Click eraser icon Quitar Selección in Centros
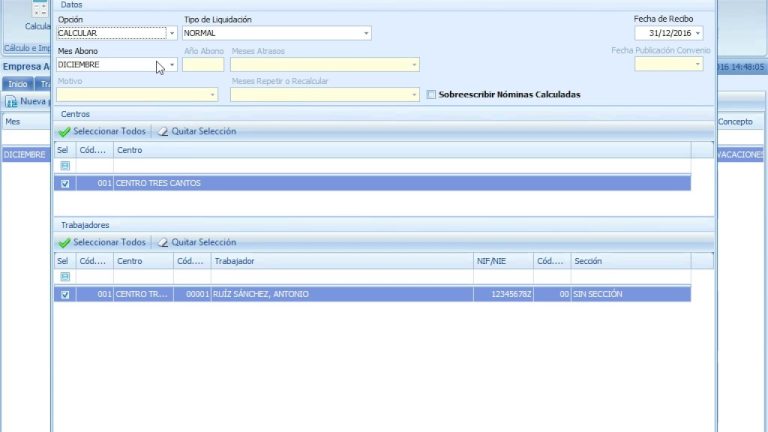 pyautogui.click(x=163, y=131)
